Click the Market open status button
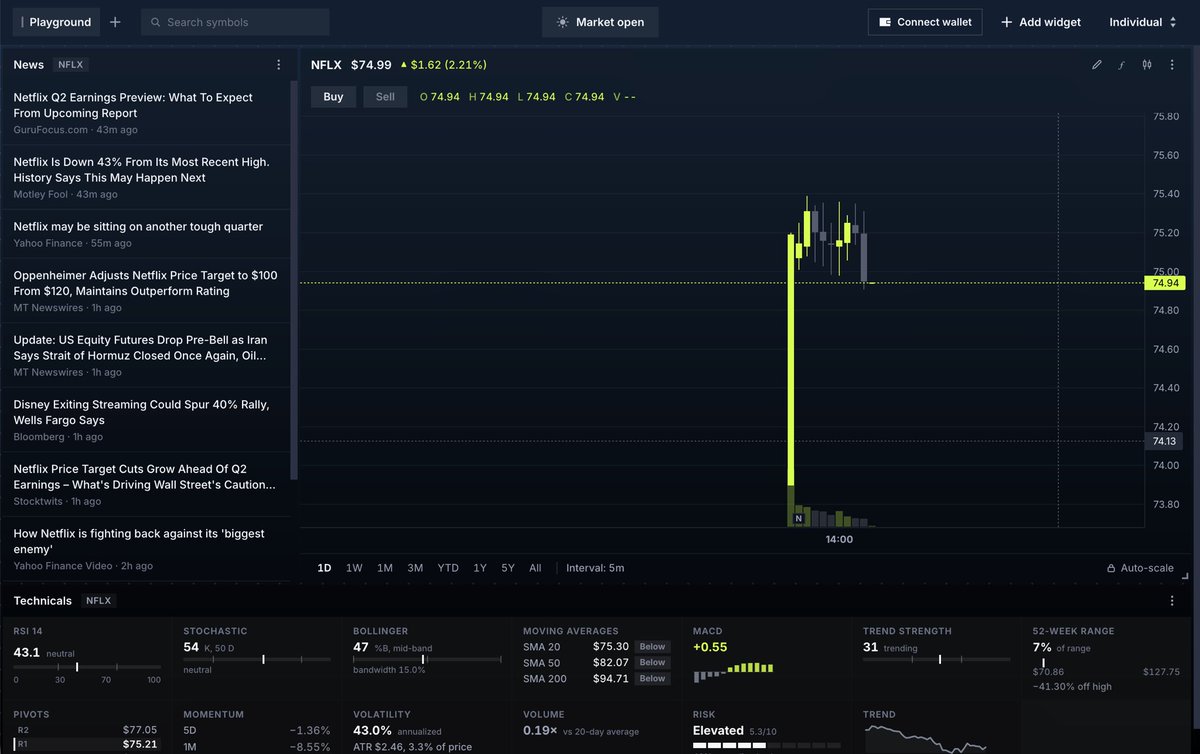 [600, 22]
